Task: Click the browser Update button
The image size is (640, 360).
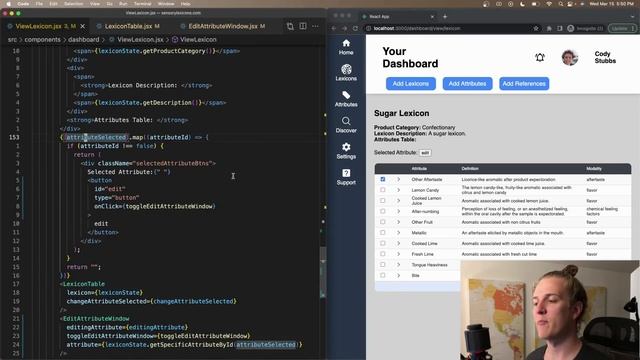Action: pos(622,28)
